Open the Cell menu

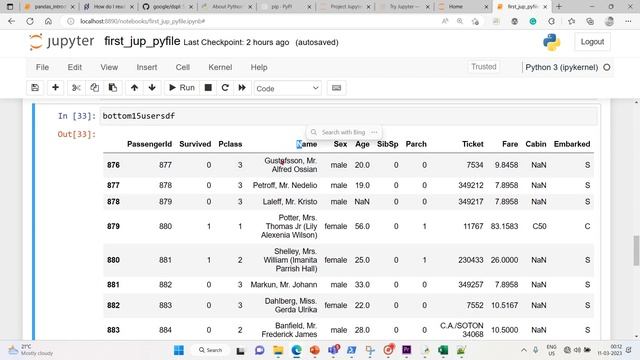pos(182,67)
